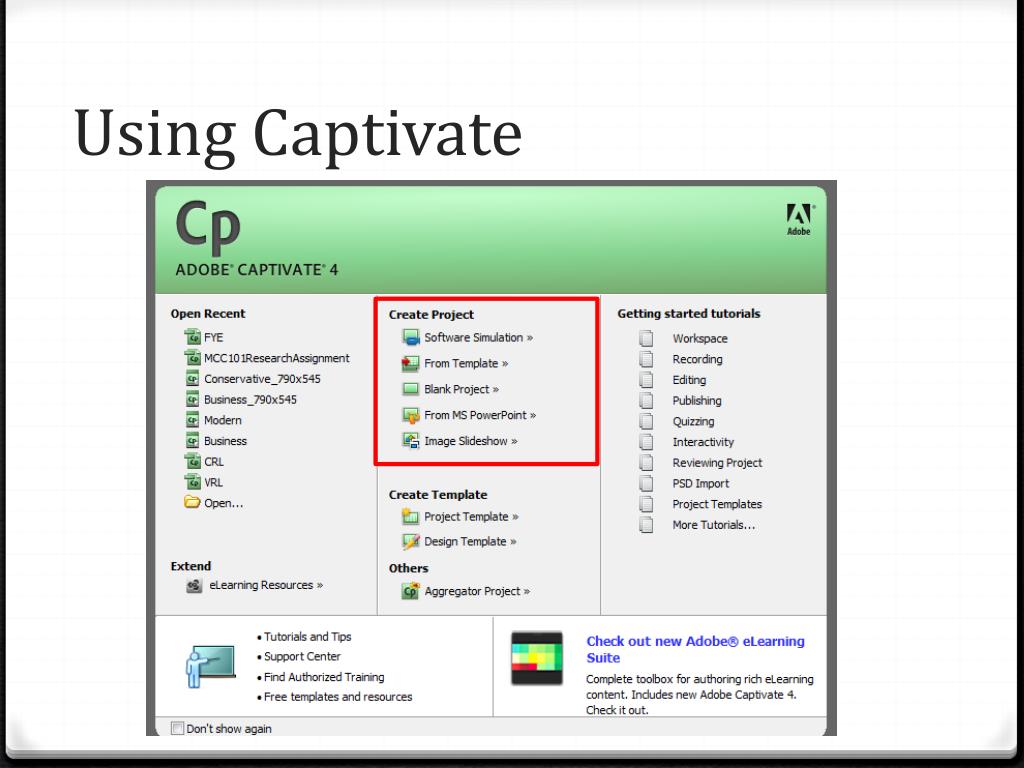
Task: Click the Project Template icon
Action: (410, 517)
